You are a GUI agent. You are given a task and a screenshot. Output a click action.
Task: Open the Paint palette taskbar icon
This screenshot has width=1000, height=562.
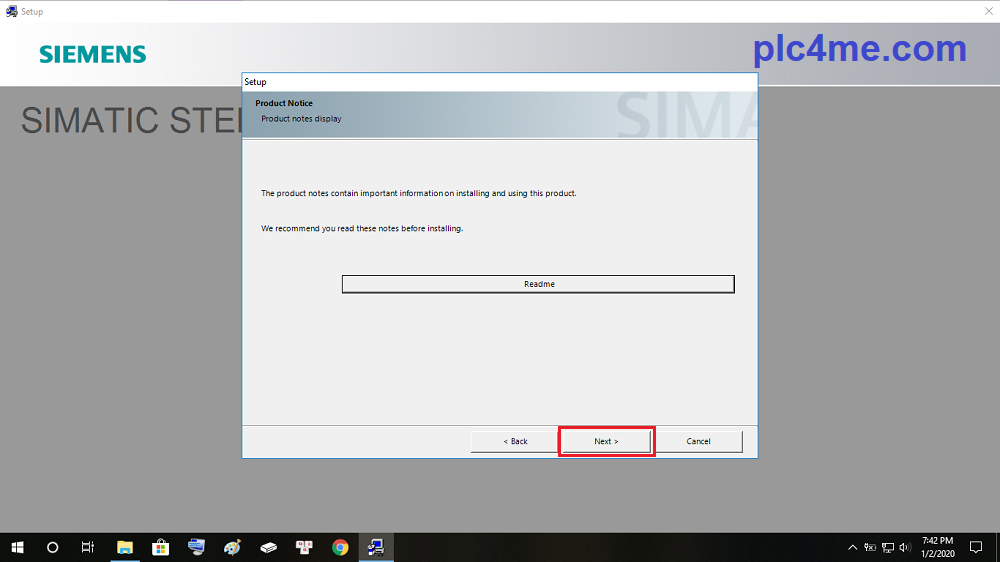(x=232, y=547)
